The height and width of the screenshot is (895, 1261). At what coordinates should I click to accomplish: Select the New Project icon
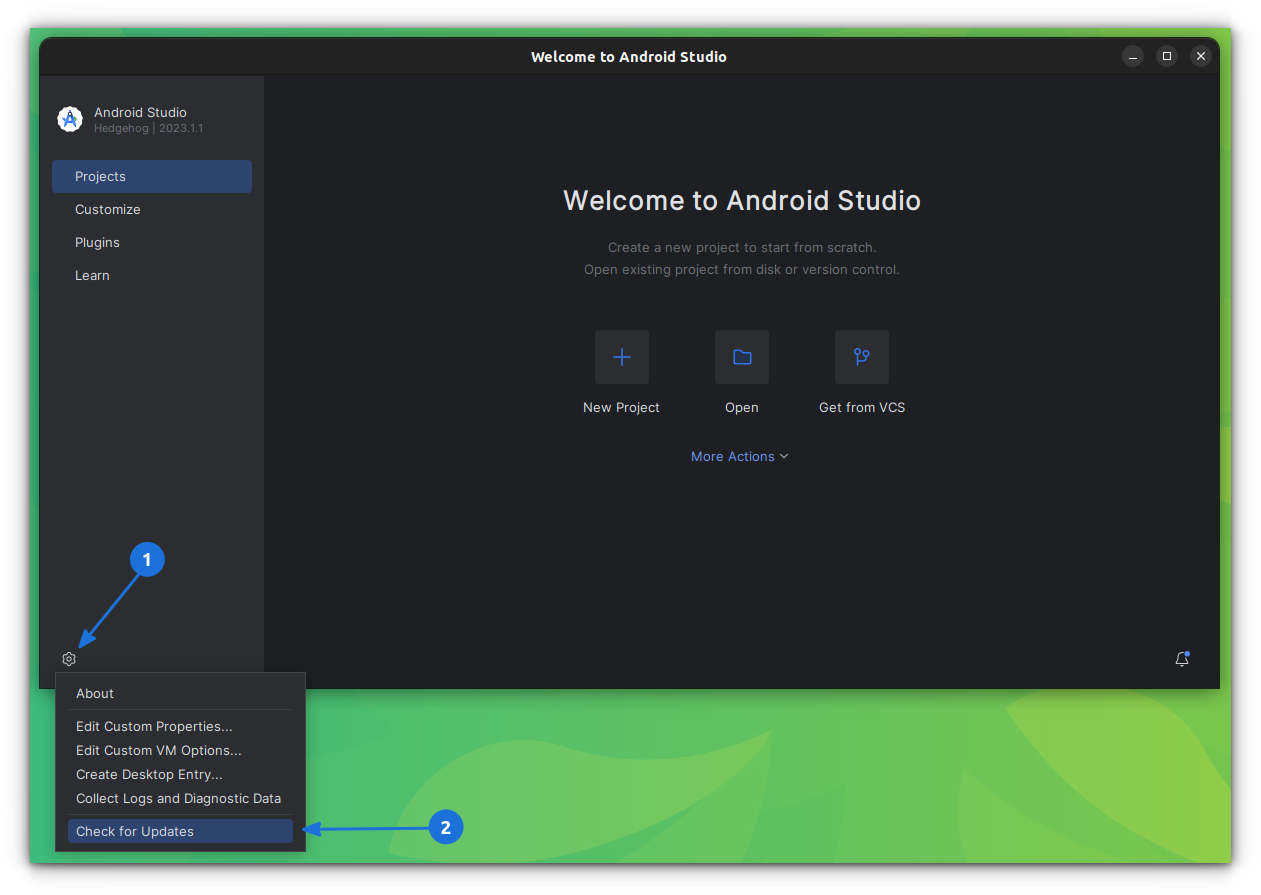tap(621, 357)
